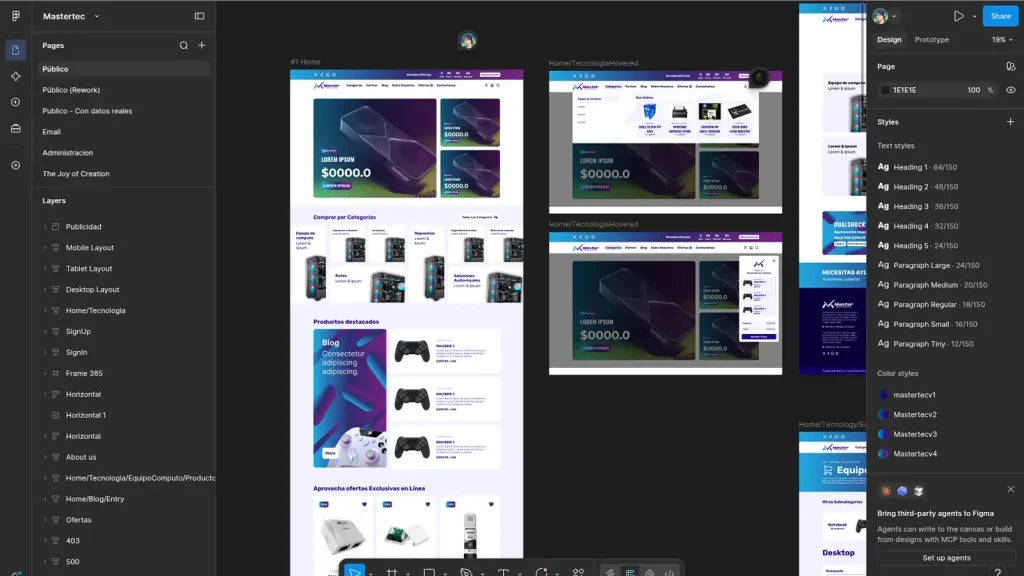
Task: Open the present options dropdown arrow
Action: pos(974,16)
